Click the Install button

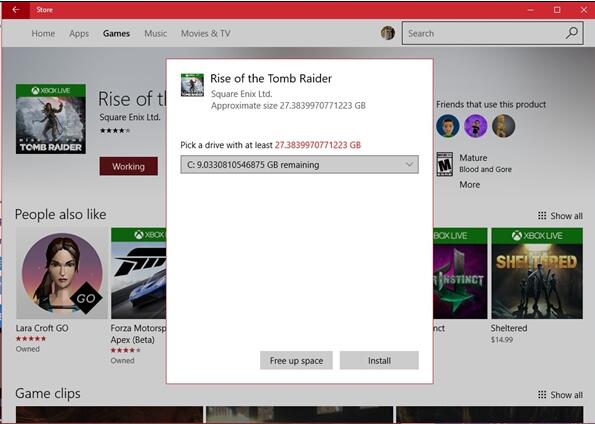379,360
